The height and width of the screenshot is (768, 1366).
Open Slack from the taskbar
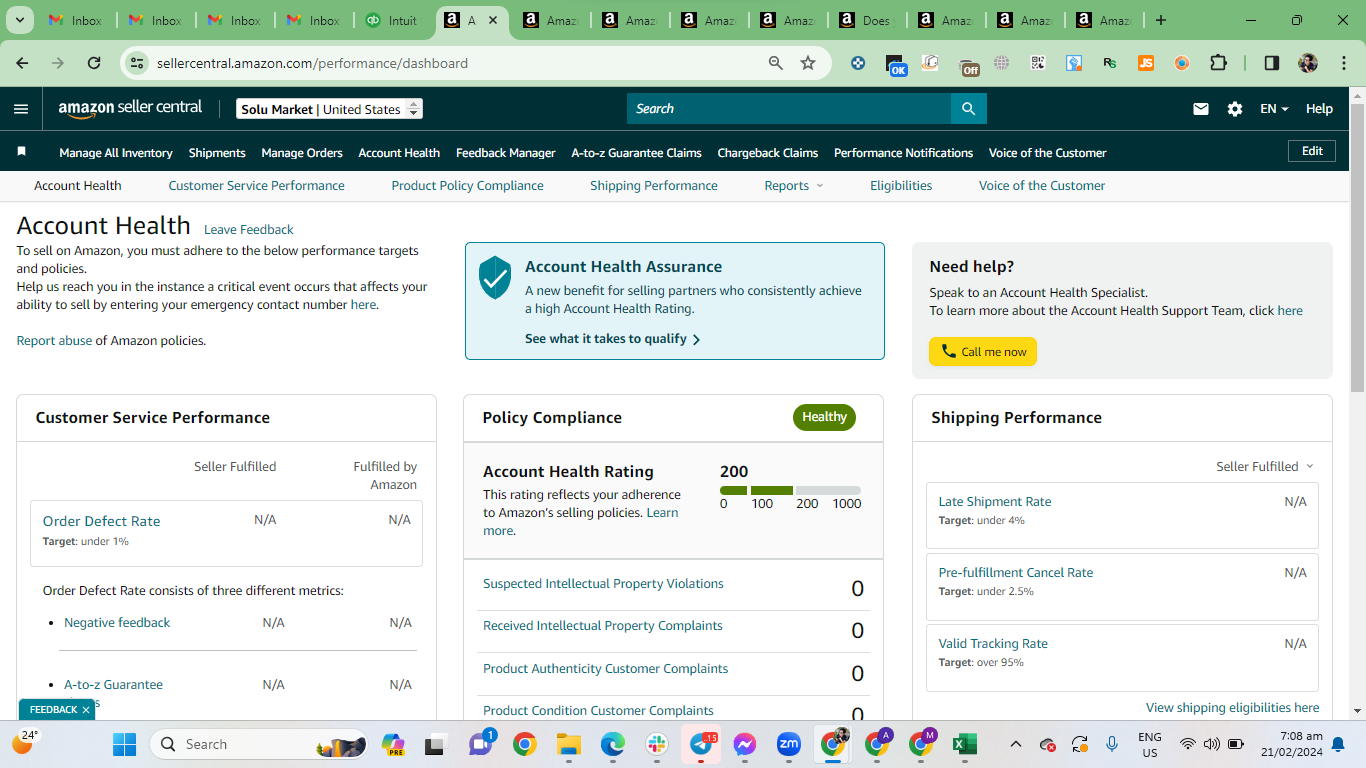point(657,744)
